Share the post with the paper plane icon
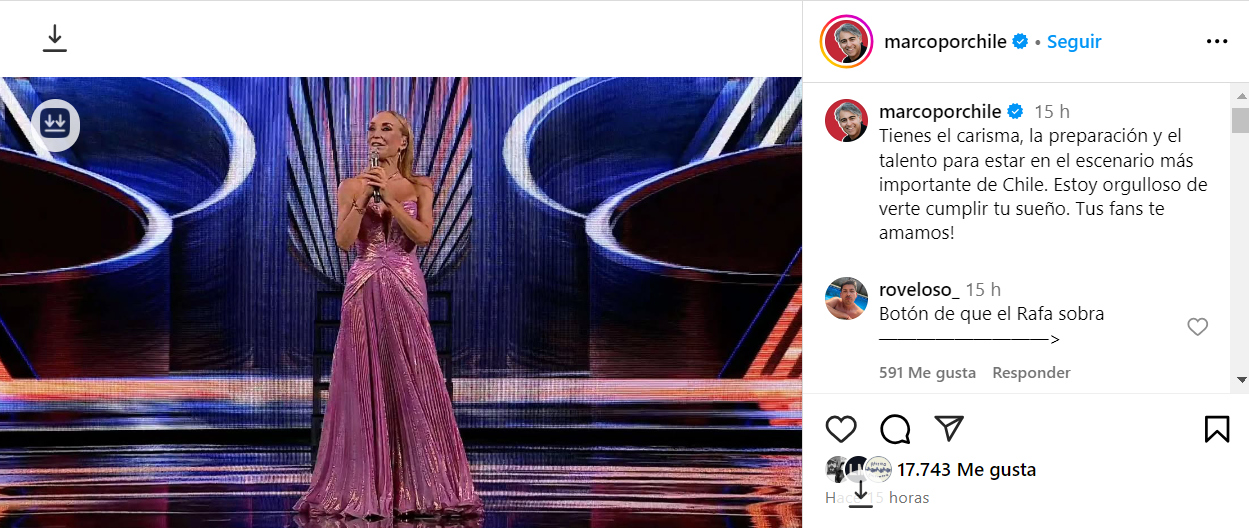Viewport: 1249px width, 528px height. pos(948,429)
